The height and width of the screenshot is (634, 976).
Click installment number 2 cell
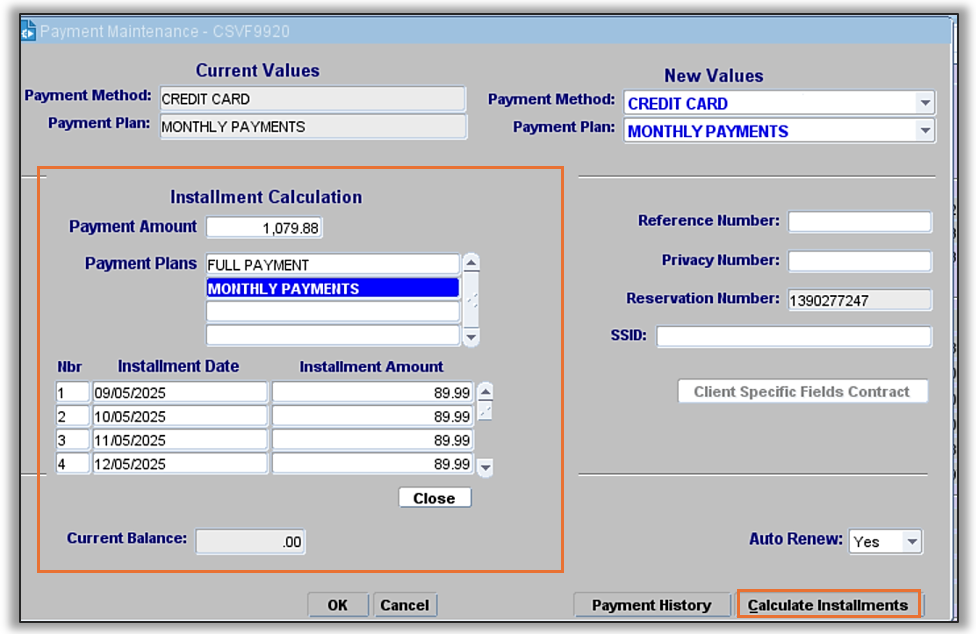72,416
